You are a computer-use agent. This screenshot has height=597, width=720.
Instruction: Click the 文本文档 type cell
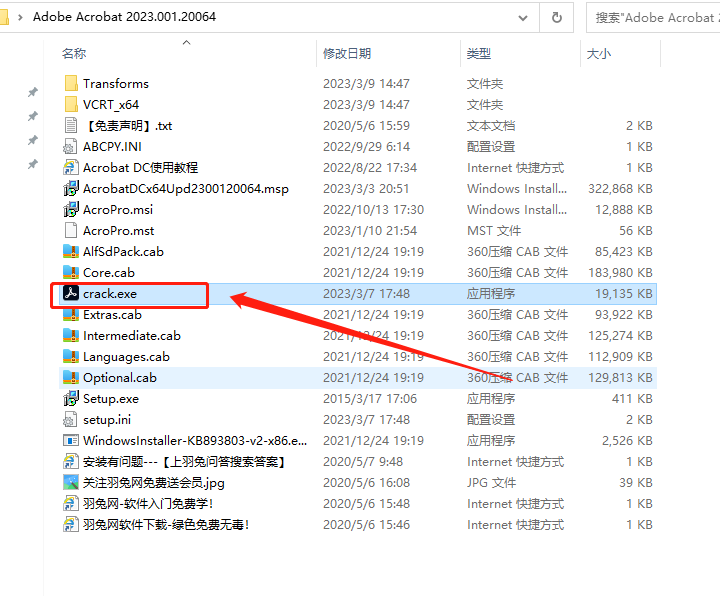491,126
